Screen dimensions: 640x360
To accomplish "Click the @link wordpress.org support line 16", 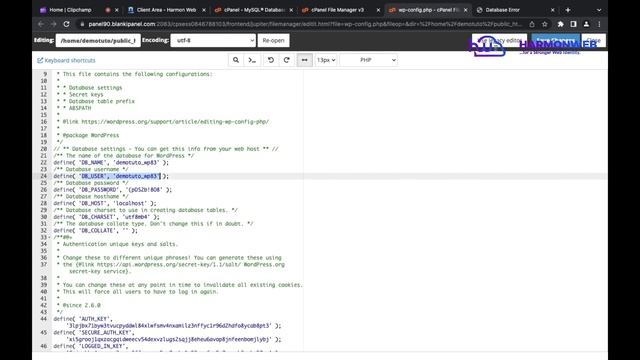I will coord(162,122).
